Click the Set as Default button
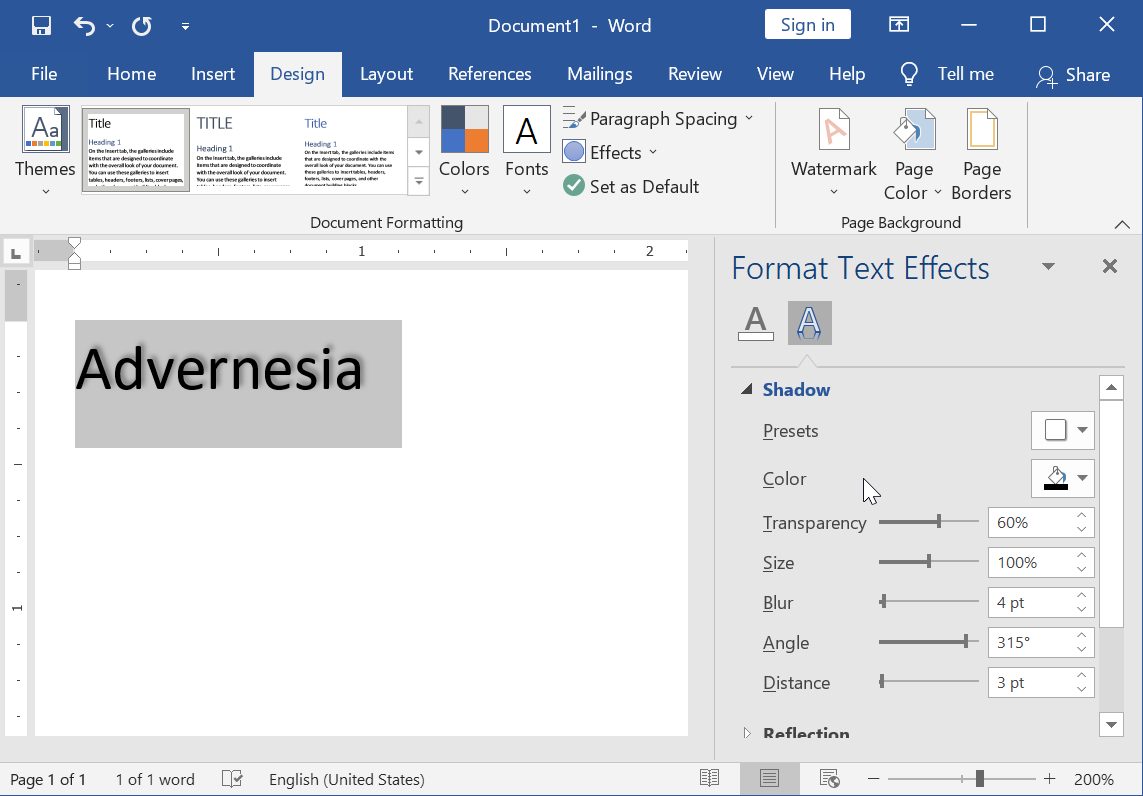Viewport: 1143px width, 796px height. point(631,187)
